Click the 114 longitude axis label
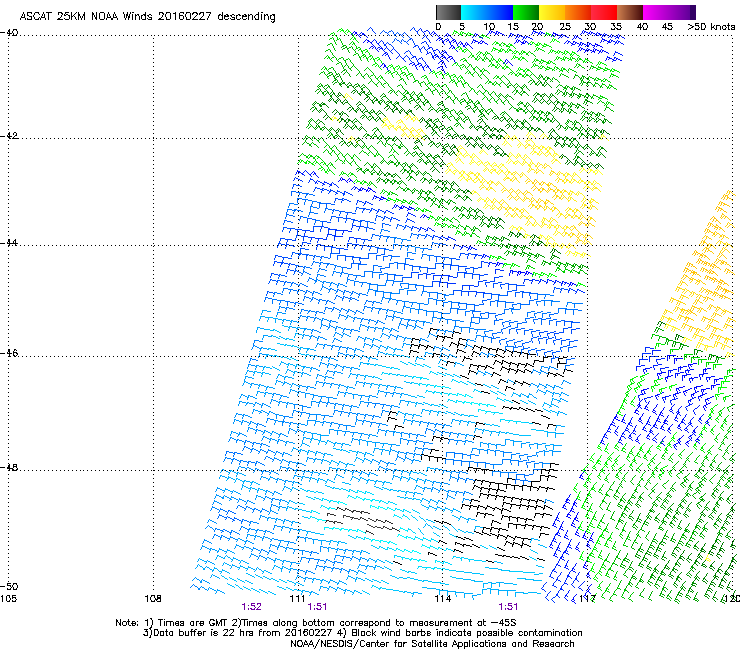This screenshot has height=650, width=740. coord(443,599)
